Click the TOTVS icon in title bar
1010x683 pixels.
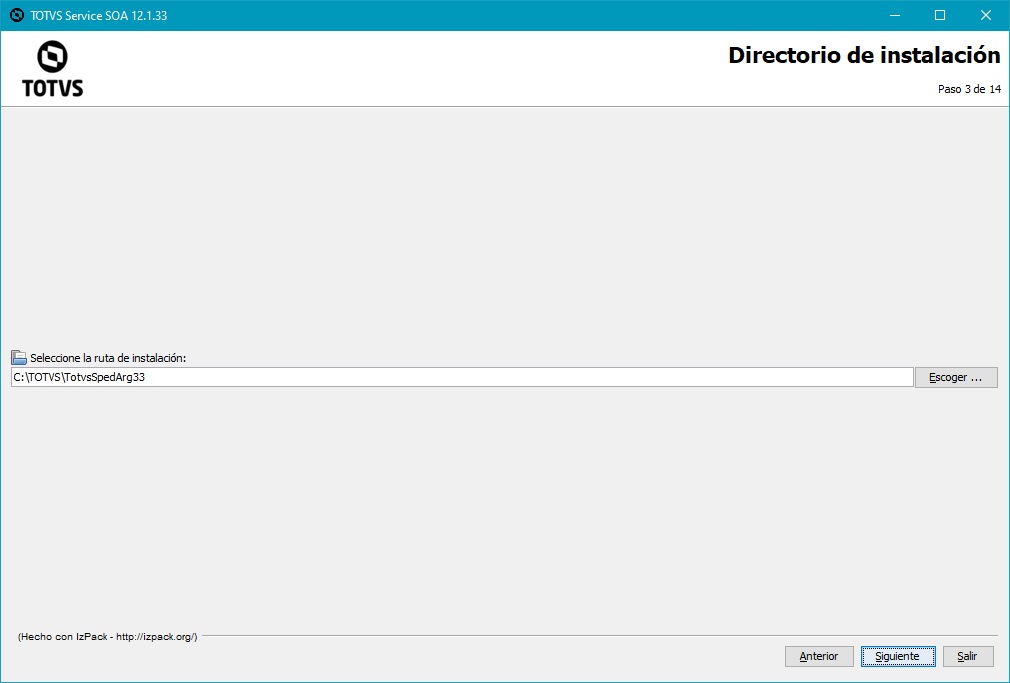[17, 15]
